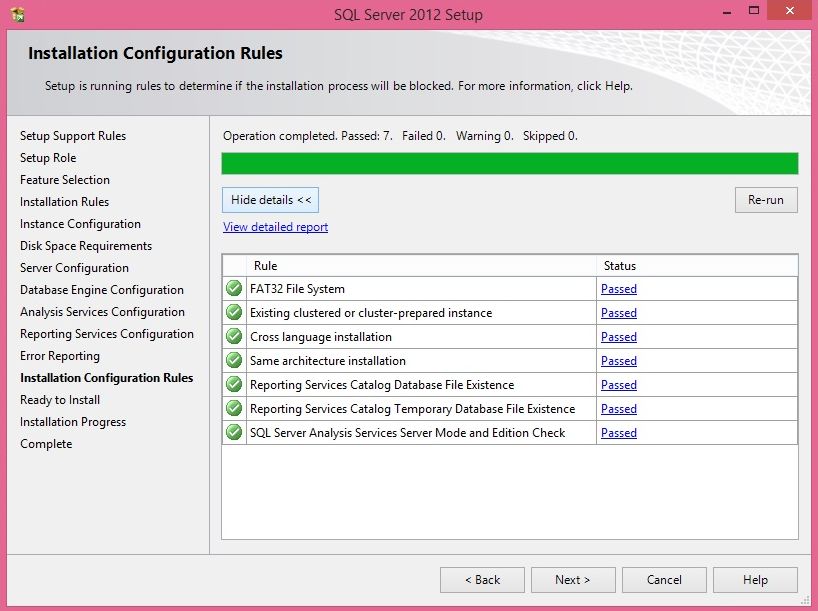Click the green check icon beside FAT32 File System
This screenshot has height=611, width=818.
point(233,288)
